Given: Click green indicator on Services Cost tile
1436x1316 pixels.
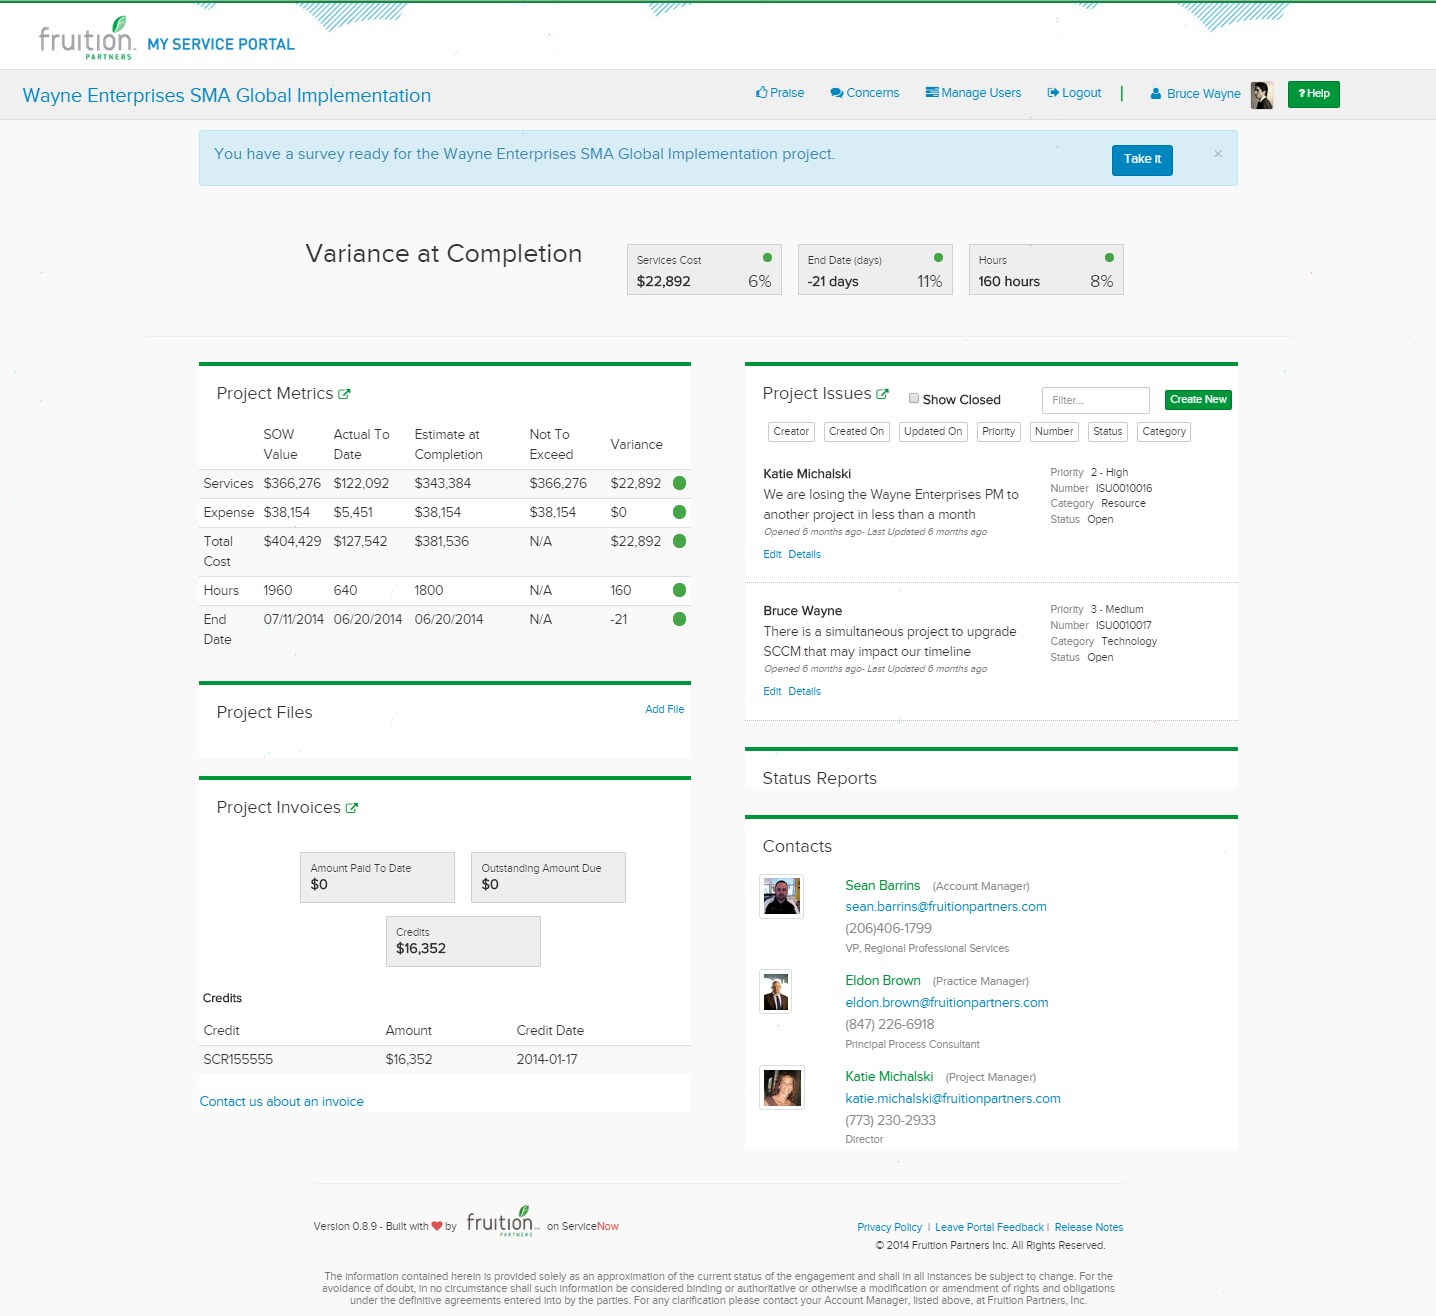Looking at the screenshot, I should point(767,258).
